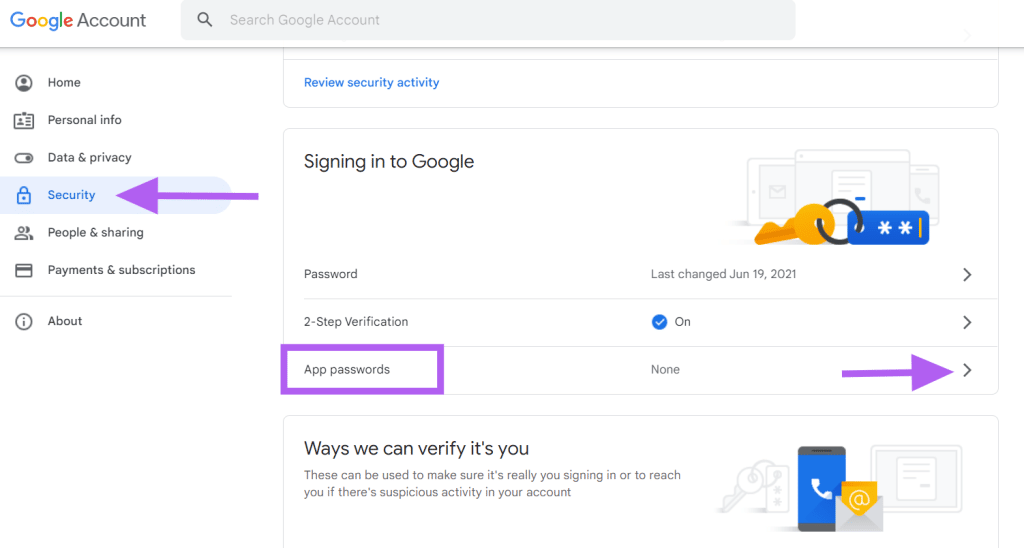Focus the Search Google Account field
This screenshot has height=548, width=1024.
(x=488, y=20)
